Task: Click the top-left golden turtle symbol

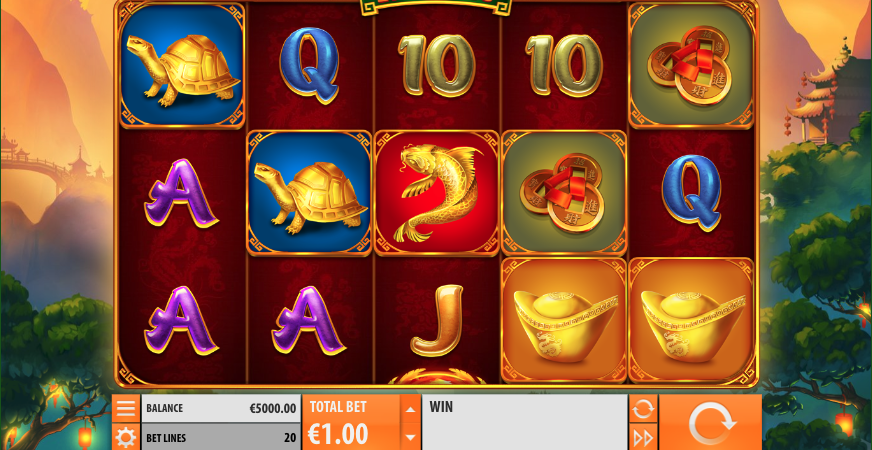Action: 182,66
